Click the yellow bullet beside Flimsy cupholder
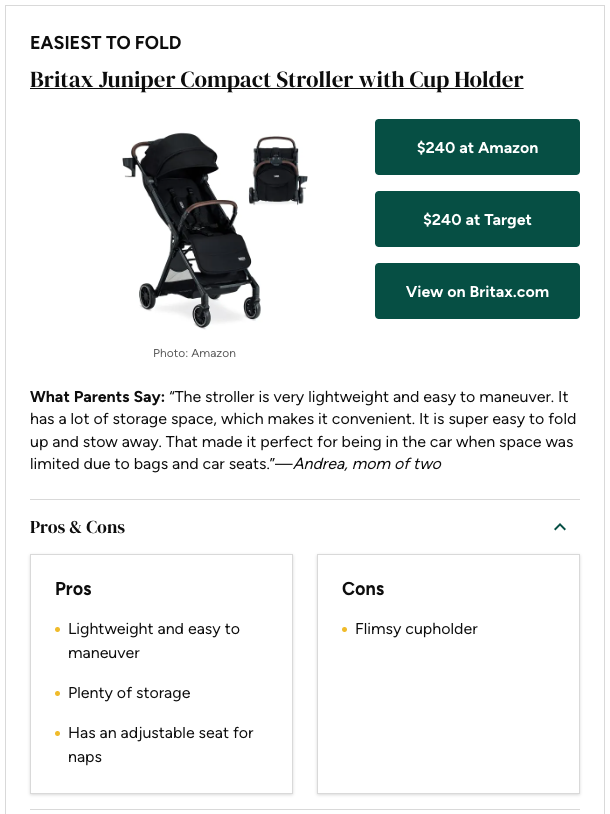The height and width of the screenshot is (814, 610). 345,630
